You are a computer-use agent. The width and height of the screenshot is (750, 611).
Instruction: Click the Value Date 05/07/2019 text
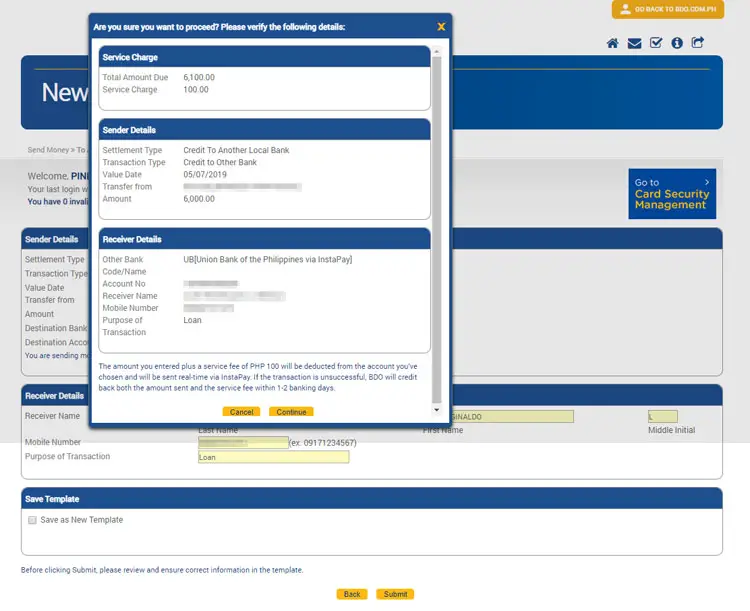(205, 175)
